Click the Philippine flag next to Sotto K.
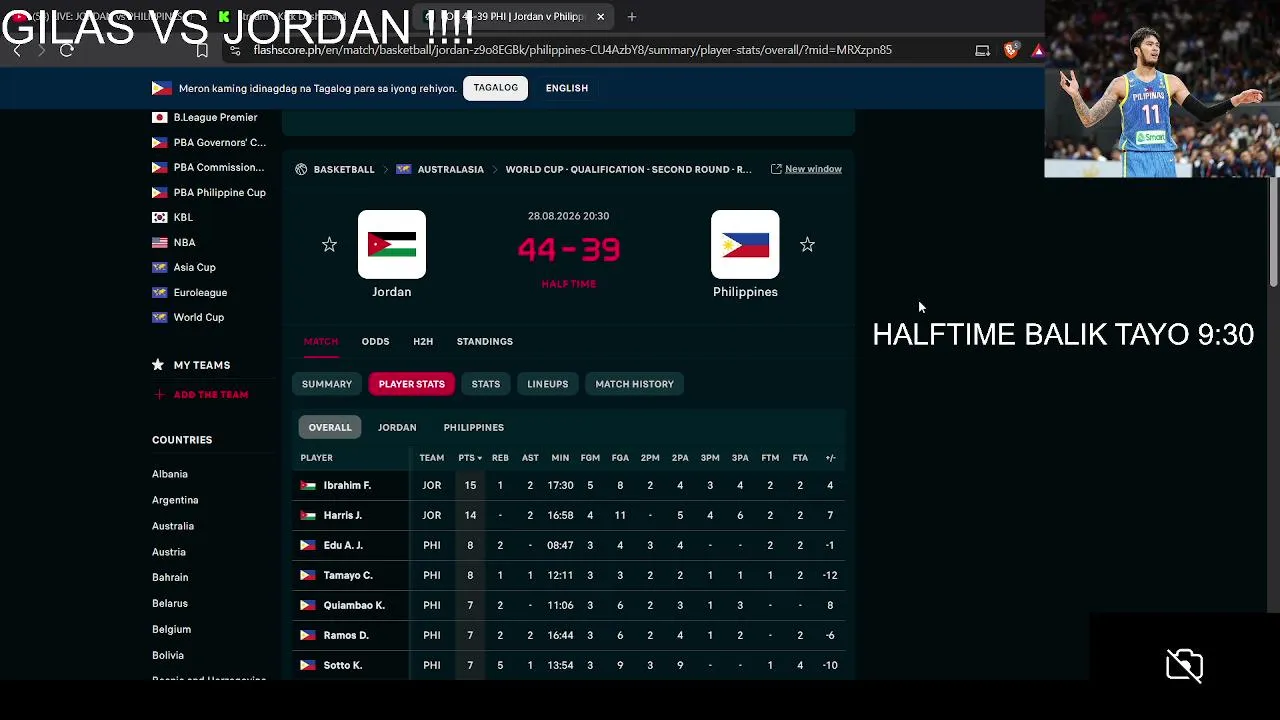The width and height of the screenshot is (1280, 720). pyautogui.click(x=308, y=665)
